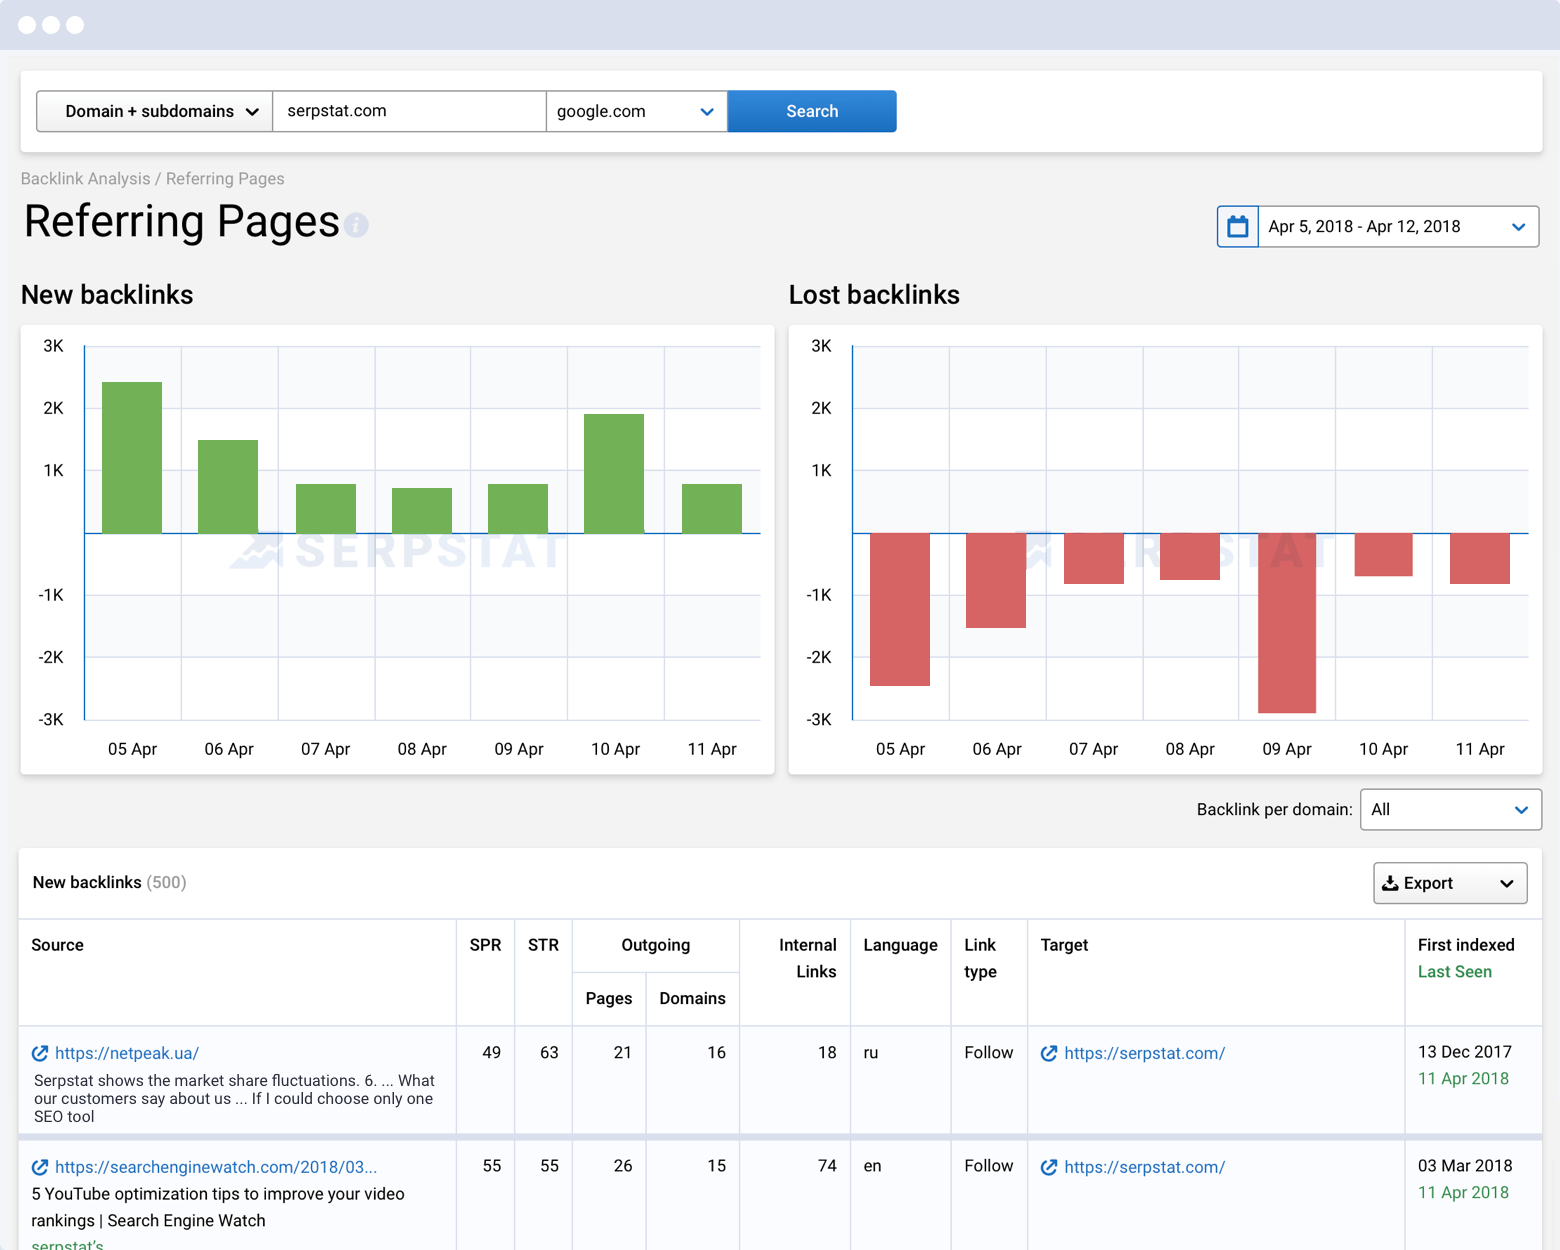Click the New backlinks (500) table title
This screenshot has height=1250, width=1560.
pyautogui.click(x=110, y=882)
